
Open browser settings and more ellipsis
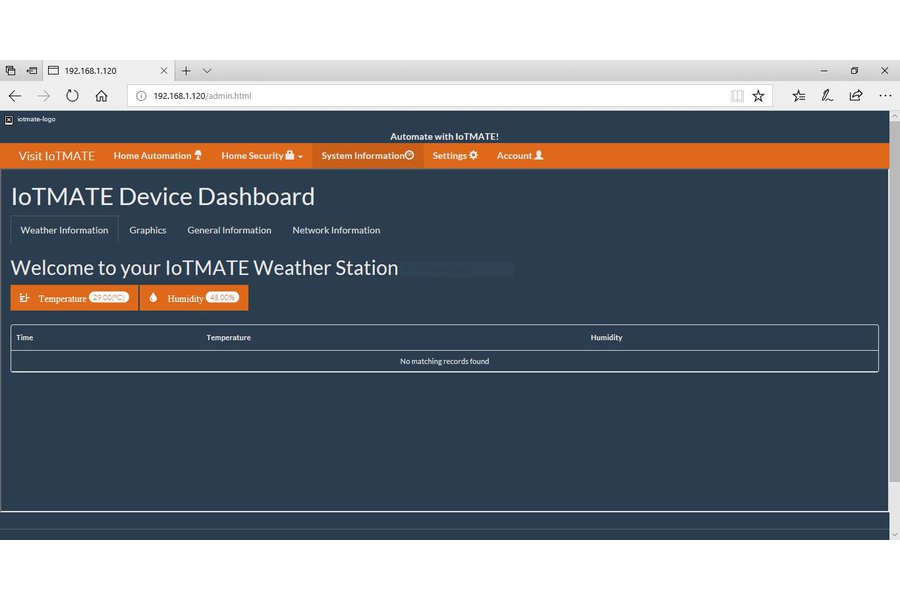(884, 96)
